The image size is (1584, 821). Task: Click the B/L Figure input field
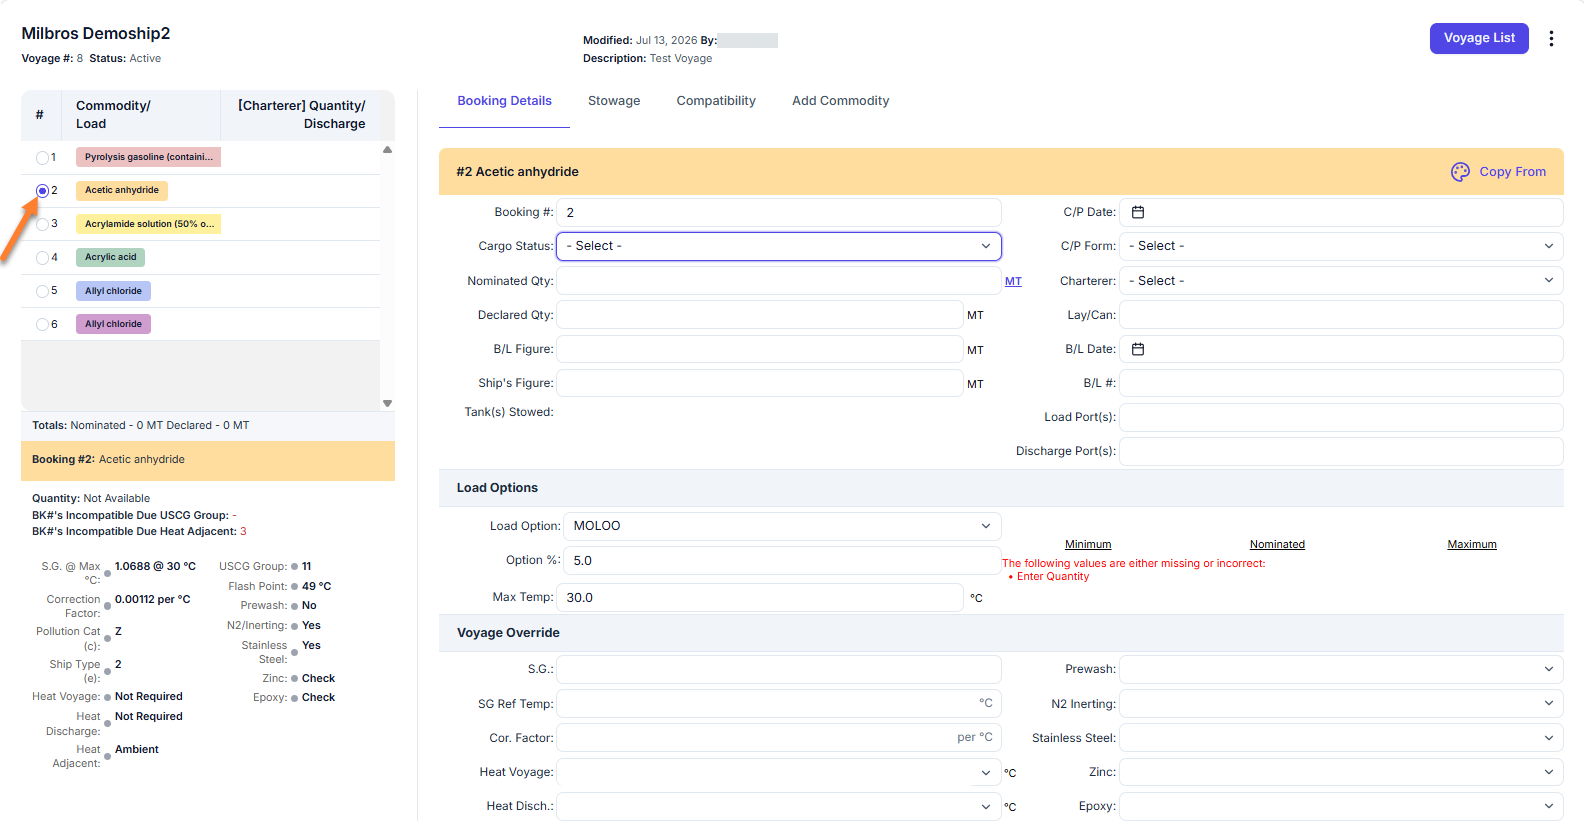pos(760,349)
